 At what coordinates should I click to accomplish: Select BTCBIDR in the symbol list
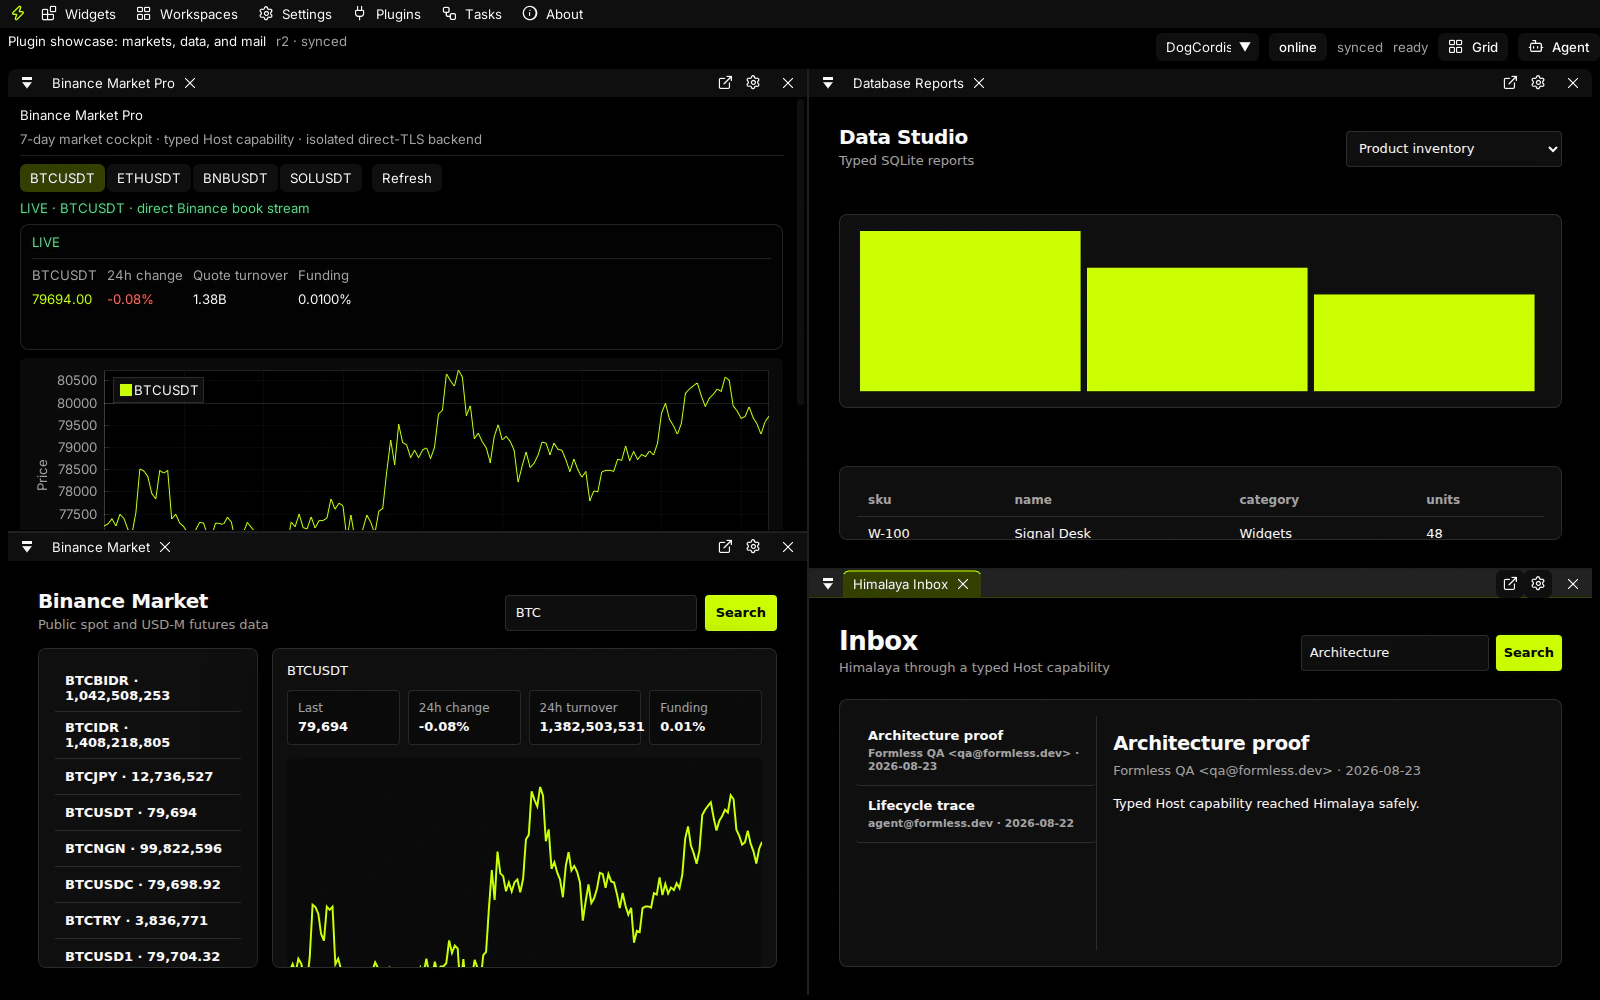[148, 688]
